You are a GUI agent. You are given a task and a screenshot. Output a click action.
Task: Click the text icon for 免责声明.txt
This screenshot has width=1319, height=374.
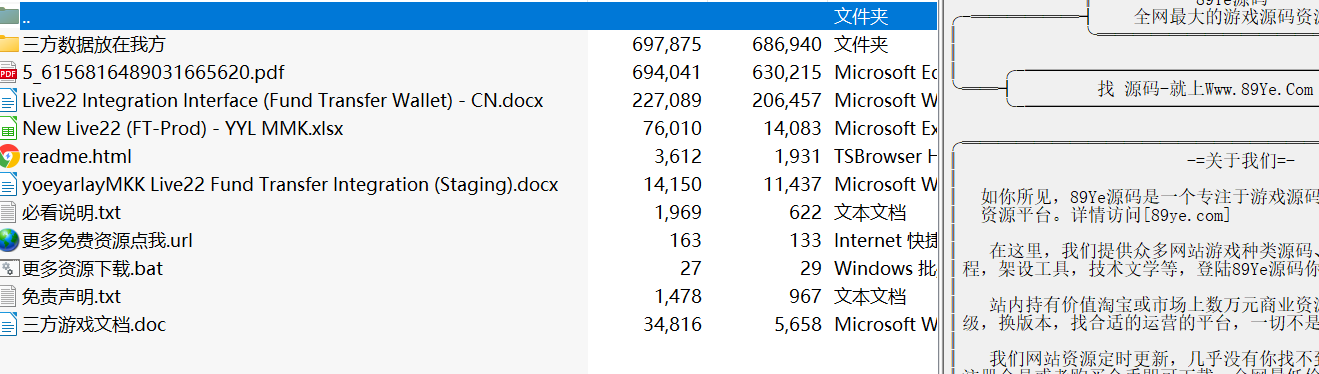coord(9,296)
